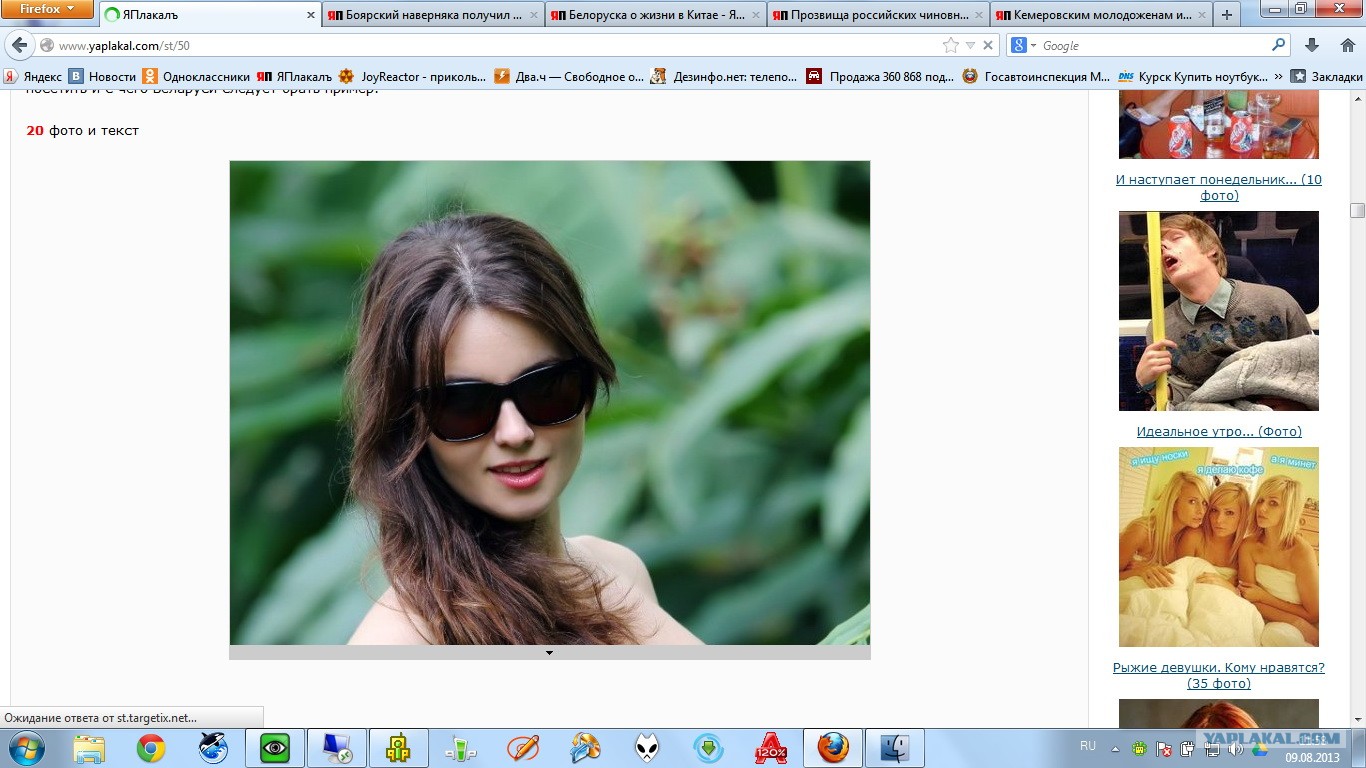Screen dimensions: 1366x768
Task: Switch to the 'Белоруска о жизни в Китае' tab
Action: pyautogui.click(x=656, y=15)
